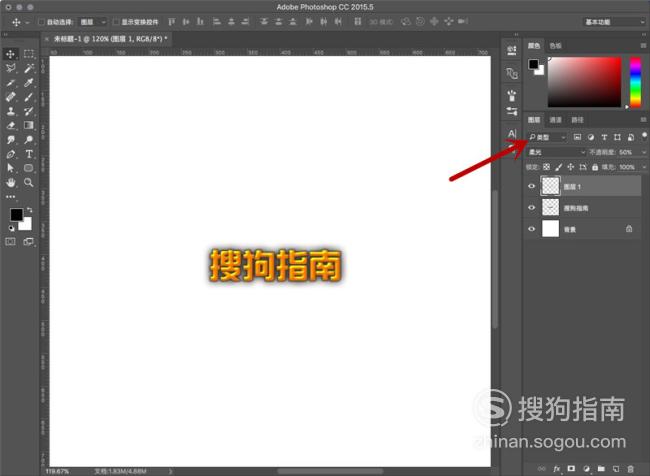Change the screen mode
650x476 pixels.
[x=29, y=242]
